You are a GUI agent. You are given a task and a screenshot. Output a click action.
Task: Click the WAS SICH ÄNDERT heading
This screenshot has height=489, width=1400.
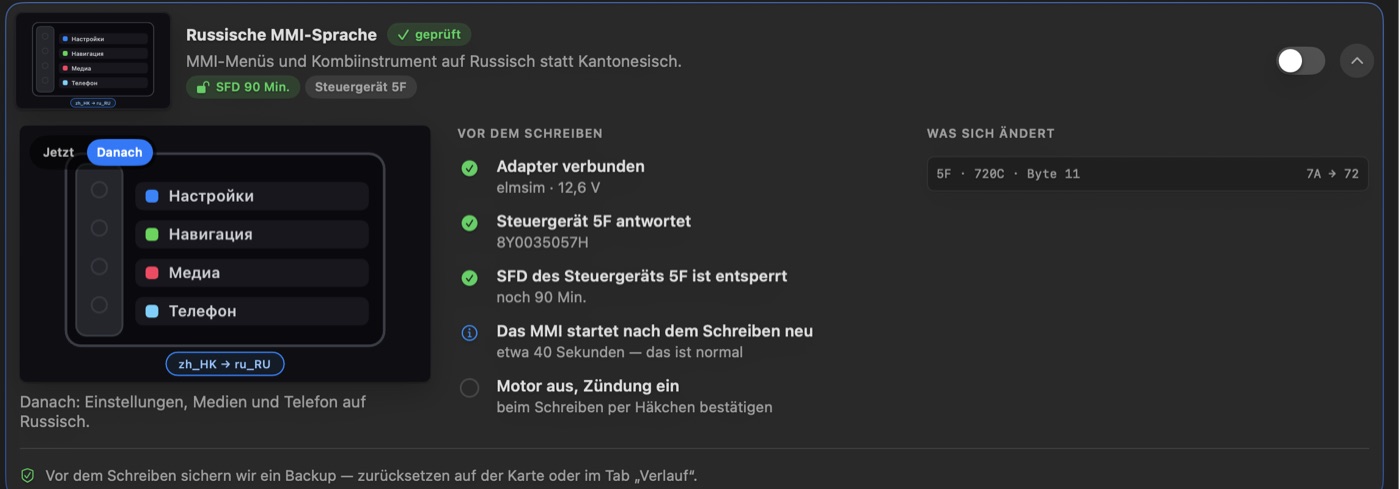tap(991, 133)
